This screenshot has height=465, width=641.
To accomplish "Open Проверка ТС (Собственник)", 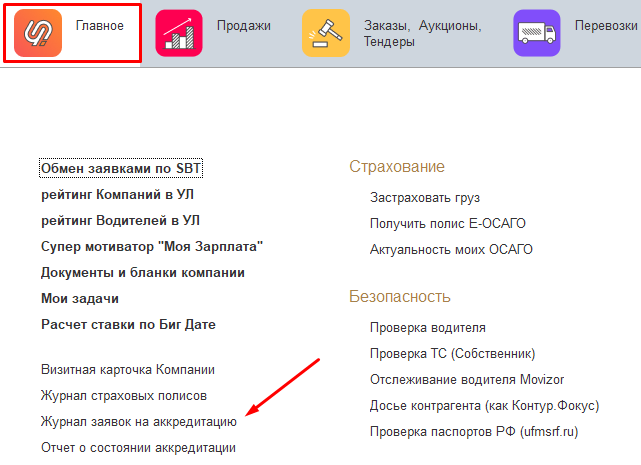I will click(x=453, y=353).
